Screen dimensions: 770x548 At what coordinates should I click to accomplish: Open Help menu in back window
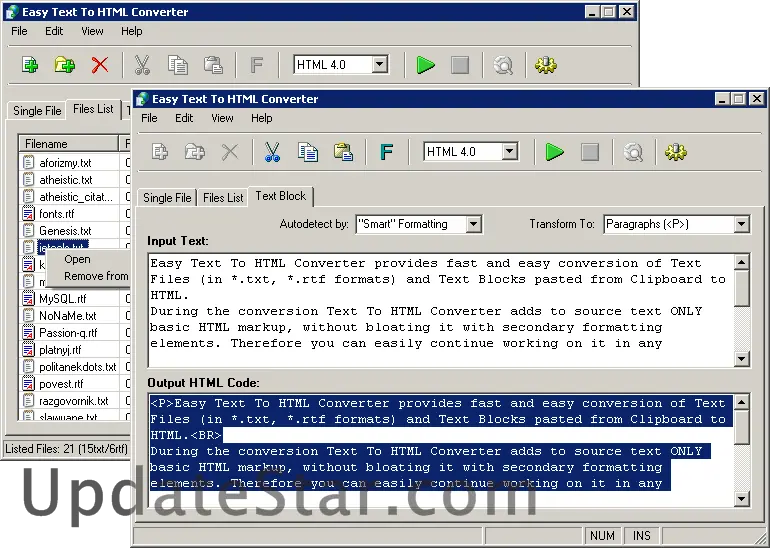pos(132,31)
